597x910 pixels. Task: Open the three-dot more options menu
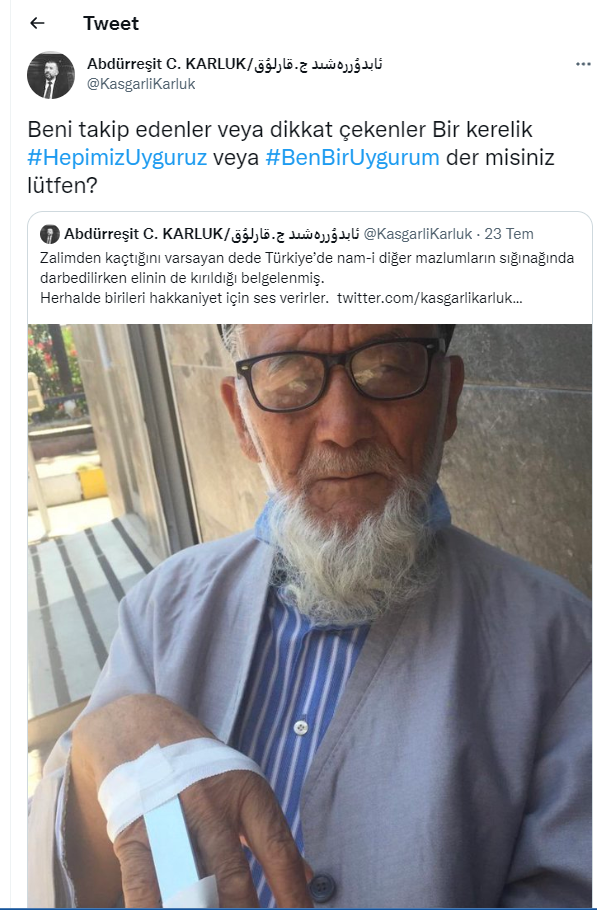tap(582, 64)
